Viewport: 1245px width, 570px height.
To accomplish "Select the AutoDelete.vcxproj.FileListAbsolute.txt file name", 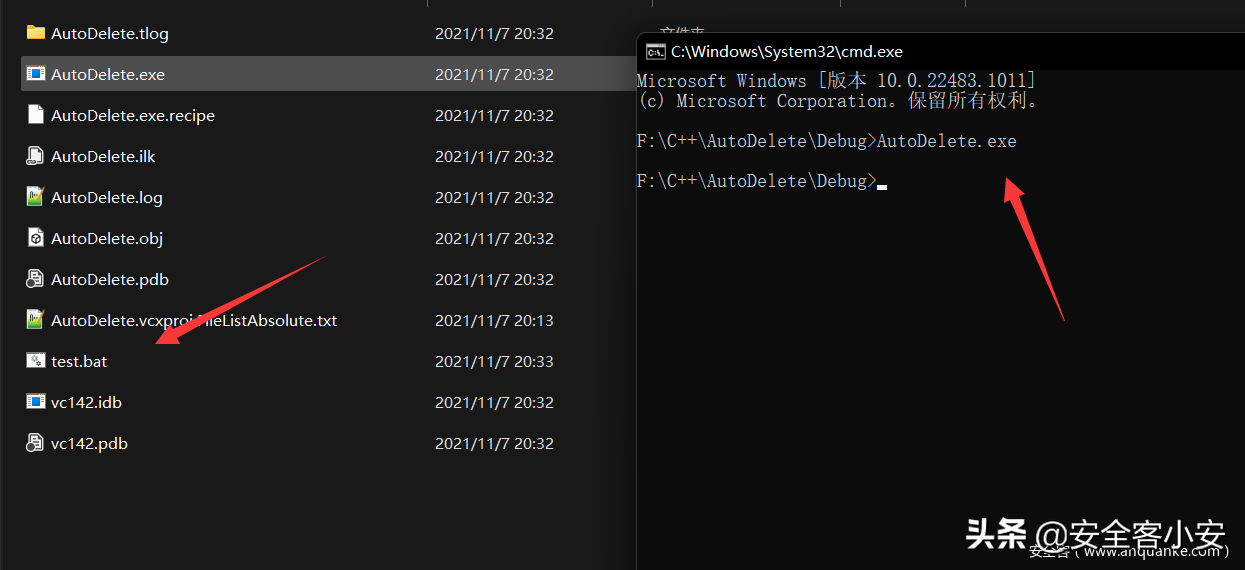I will click(x=194, y=320).
